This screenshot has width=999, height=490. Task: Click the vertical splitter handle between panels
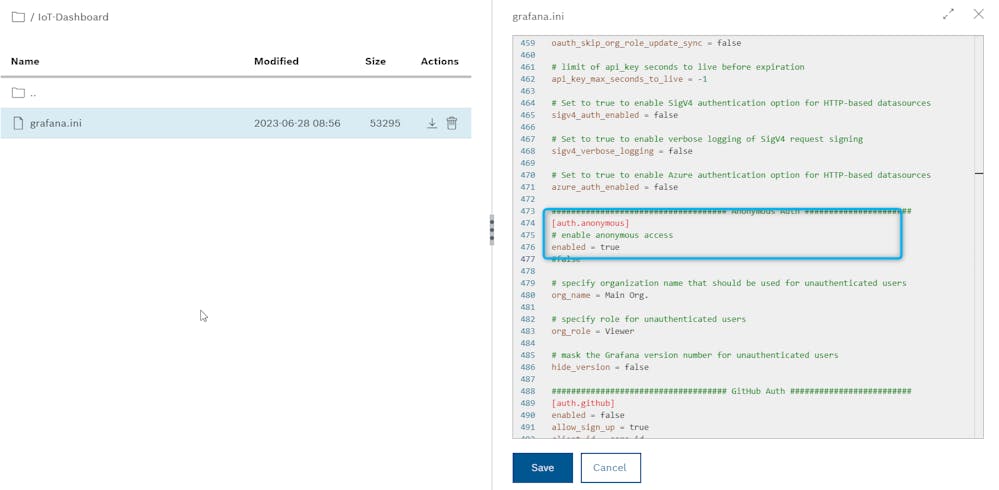point(491,229)
